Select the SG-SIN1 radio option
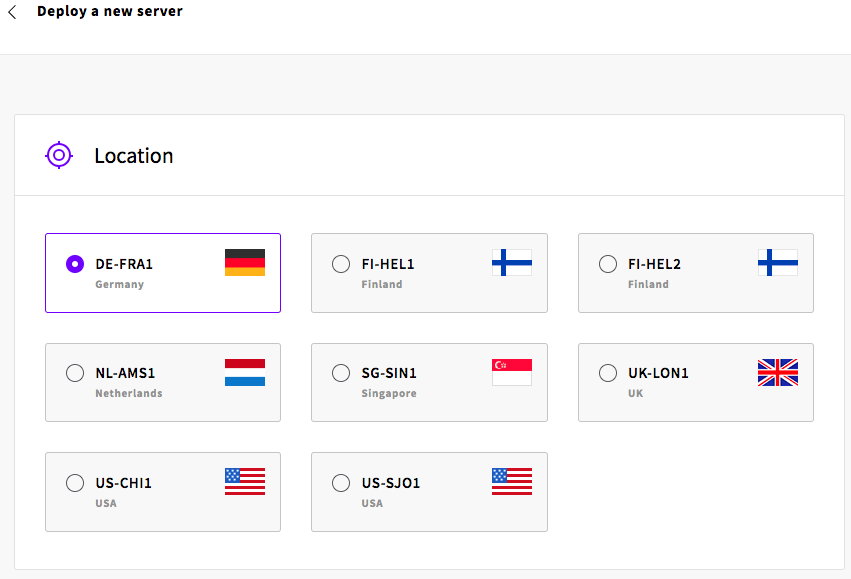The image size is (851, 579). pyautogui.click(x=341, y=373)
